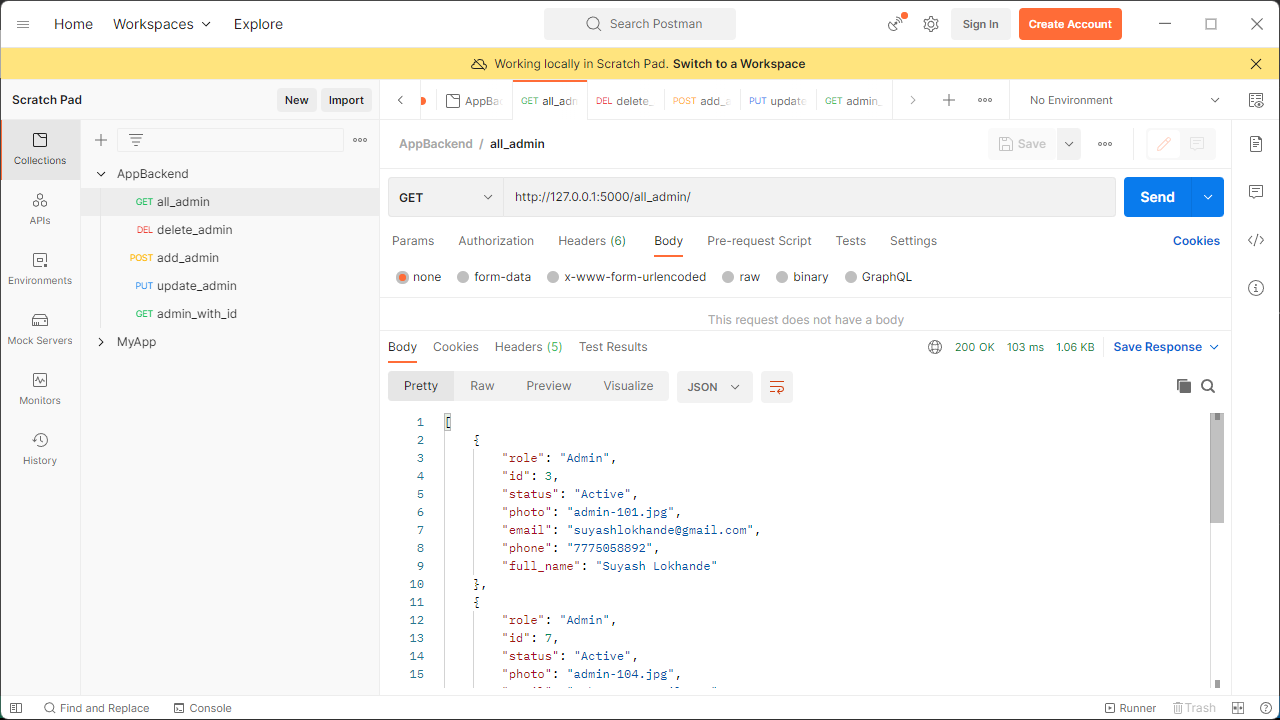Viewport: 1280px width, 720px height.
Task: Click Create Account button
Action: pos(1070,24)
